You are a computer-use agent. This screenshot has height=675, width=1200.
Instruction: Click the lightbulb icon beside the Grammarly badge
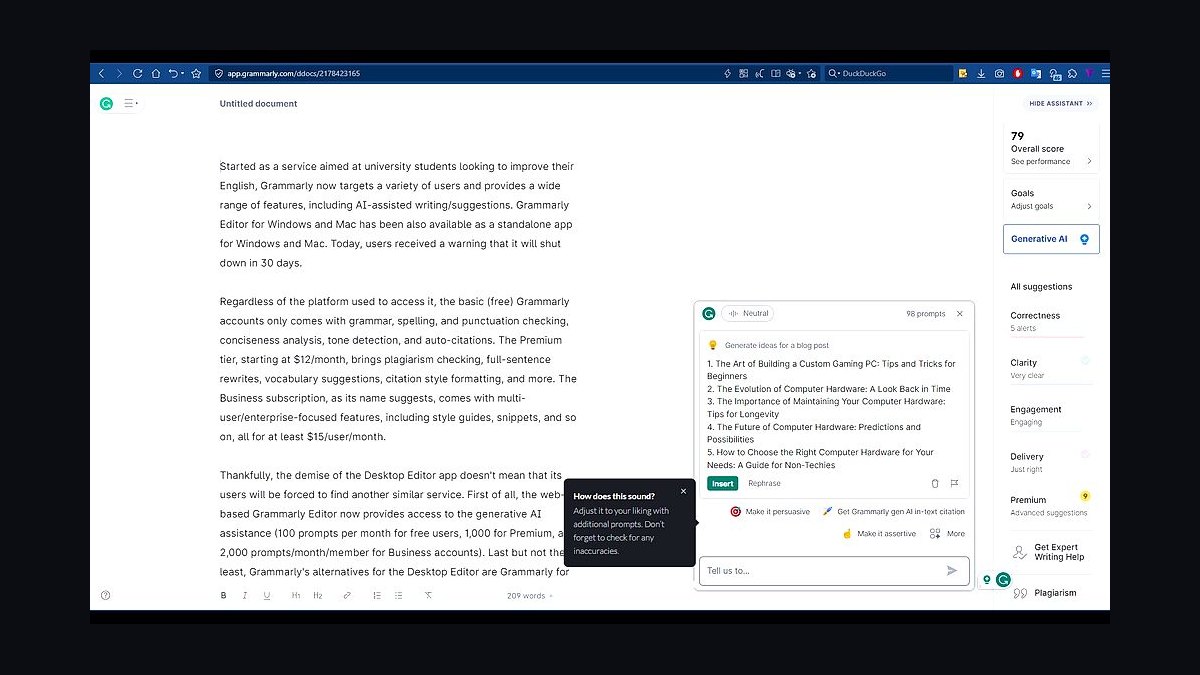pos(987,579)
